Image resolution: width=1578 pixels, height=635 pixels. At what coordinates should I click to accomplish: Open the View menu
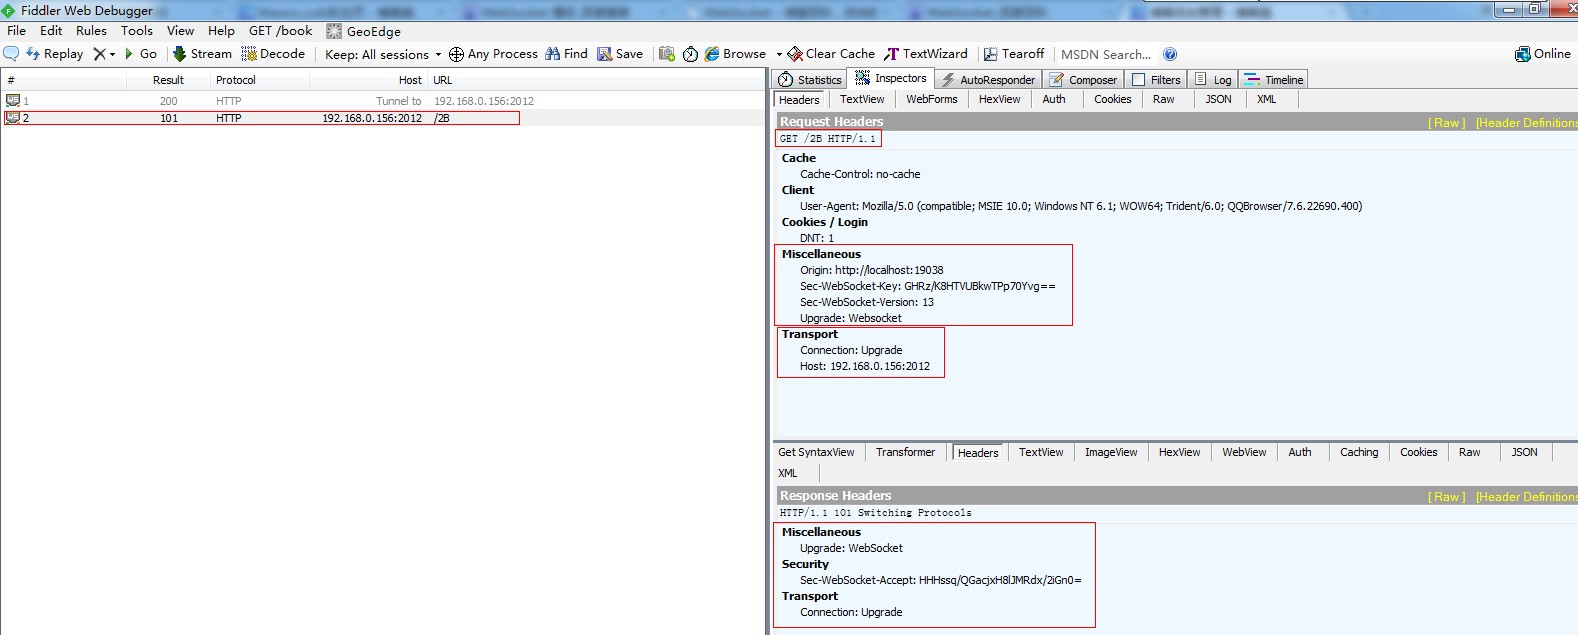click(181, 31)
